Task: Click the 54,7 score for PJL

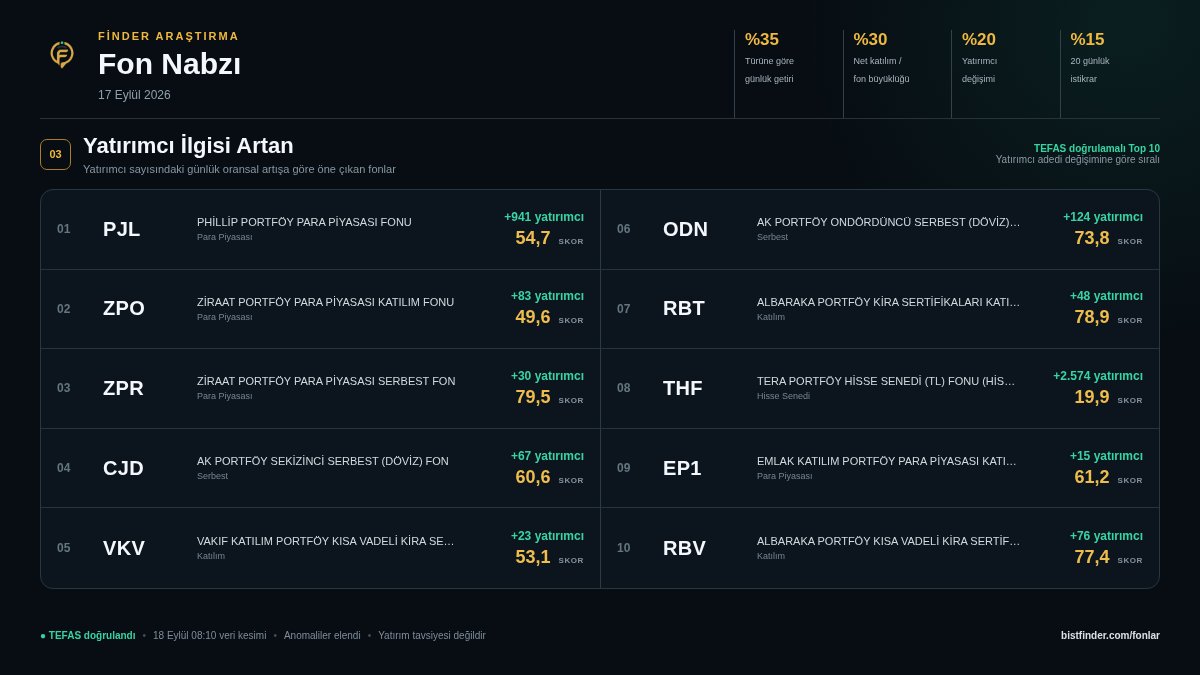Action: point(533,238)
